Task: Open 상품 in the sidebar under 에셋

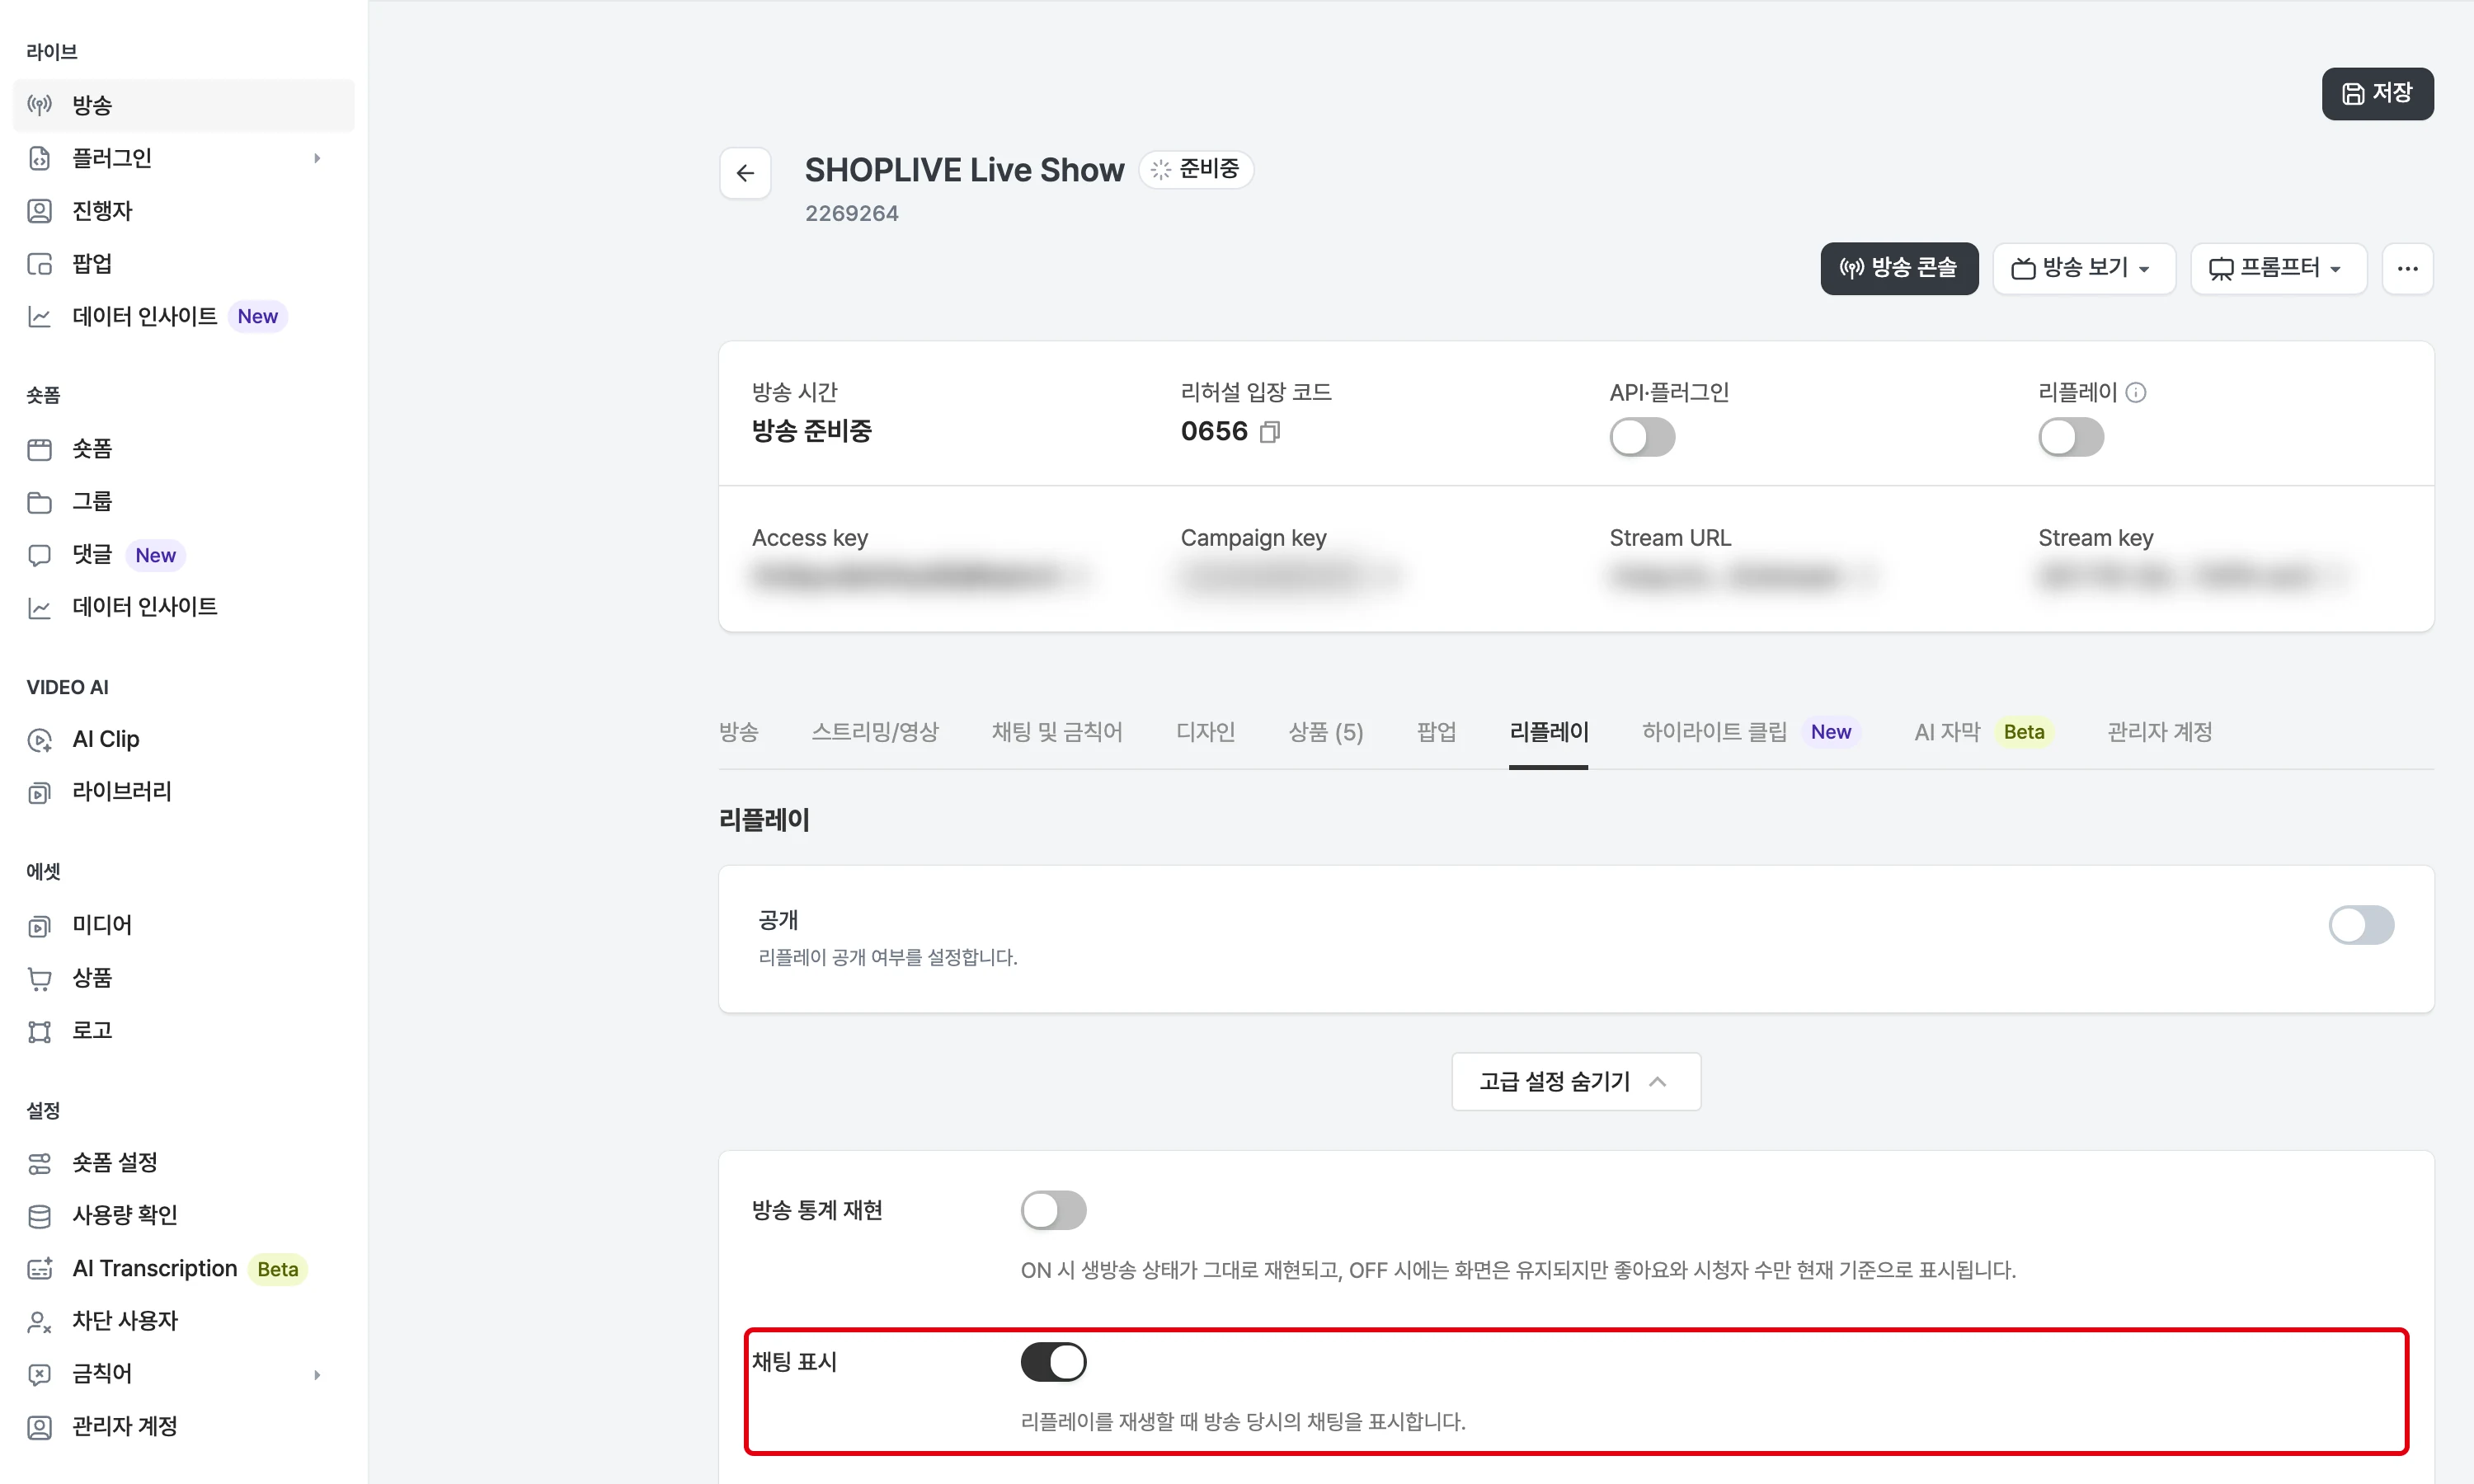Action: click(x=184, y=978)
